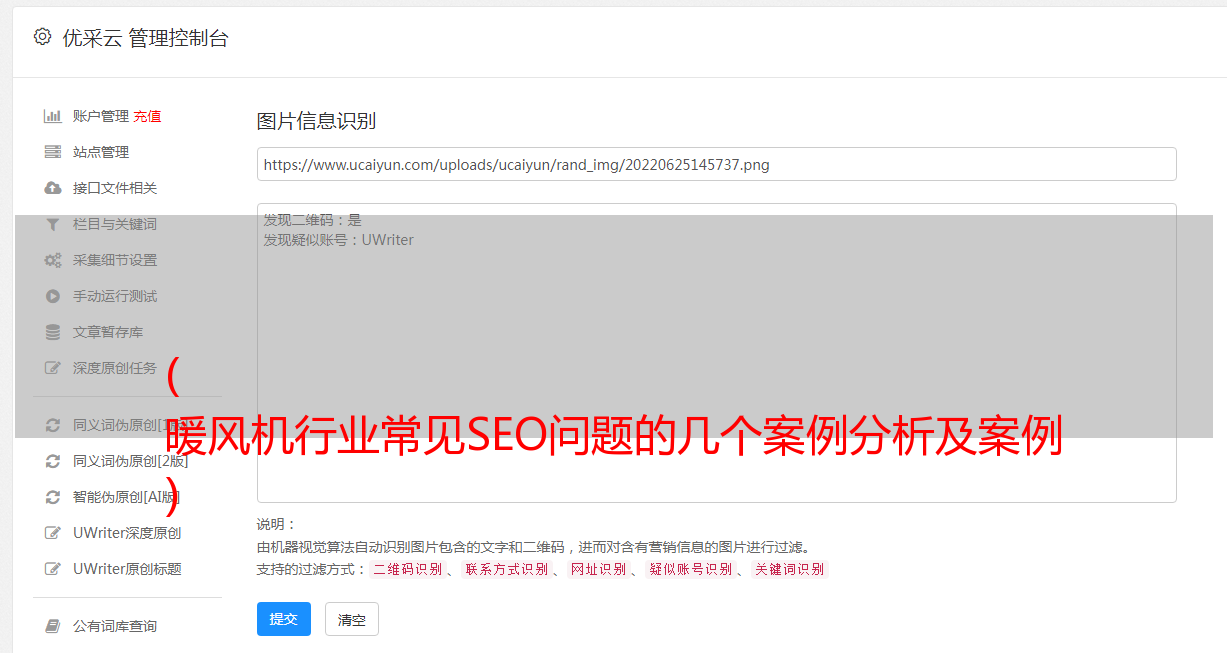Screen dimensions: 1227x653
Task: Open 智能伪原创[AI版] menu item
Action: click(127, 497)
